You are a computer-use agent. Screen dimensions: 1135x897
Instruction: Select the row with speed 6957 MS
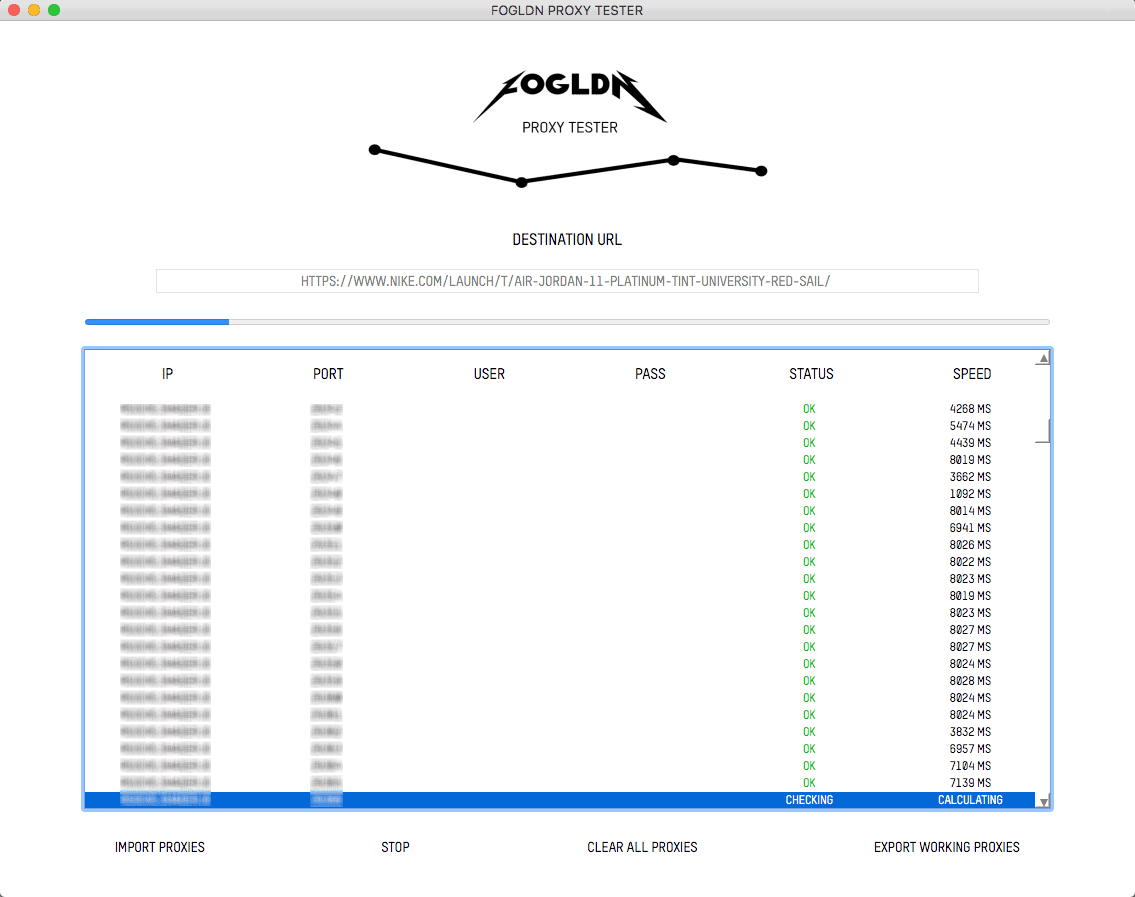point(560,749)
